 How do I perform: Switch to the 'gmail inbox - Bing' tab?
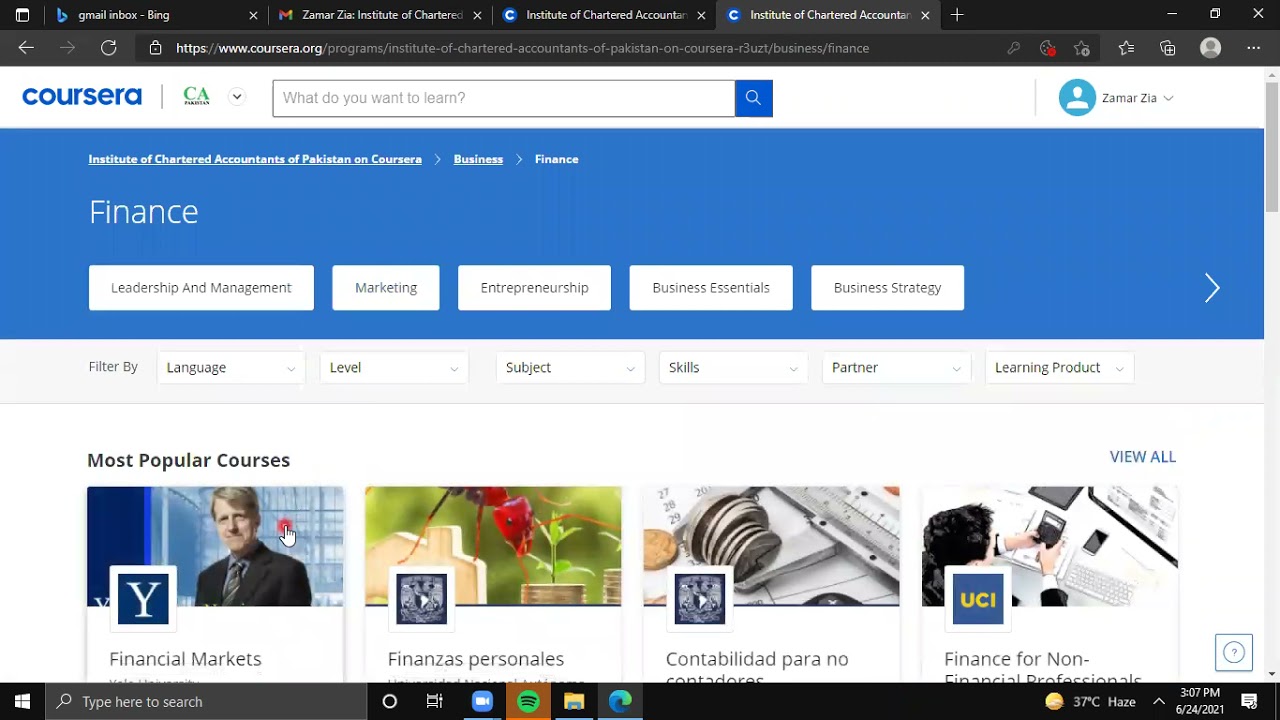pyautogui.click(x=157, y=15)
